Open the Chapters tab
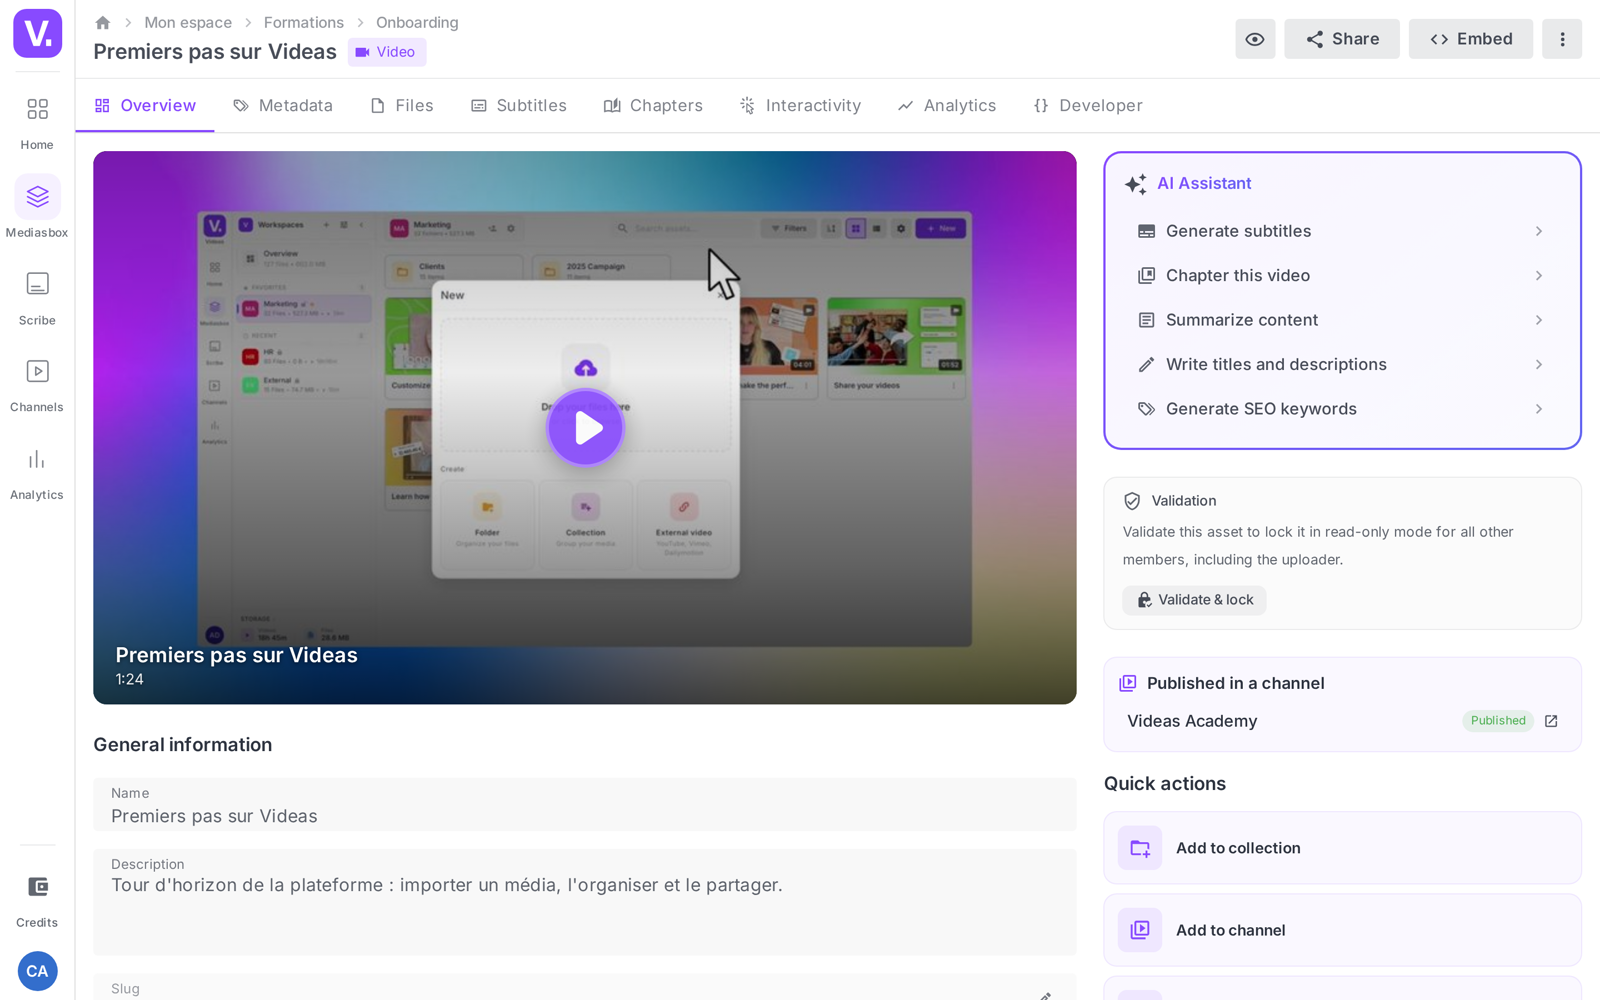The width and height of the screenshot is (1600, 1000). (653, 106)
